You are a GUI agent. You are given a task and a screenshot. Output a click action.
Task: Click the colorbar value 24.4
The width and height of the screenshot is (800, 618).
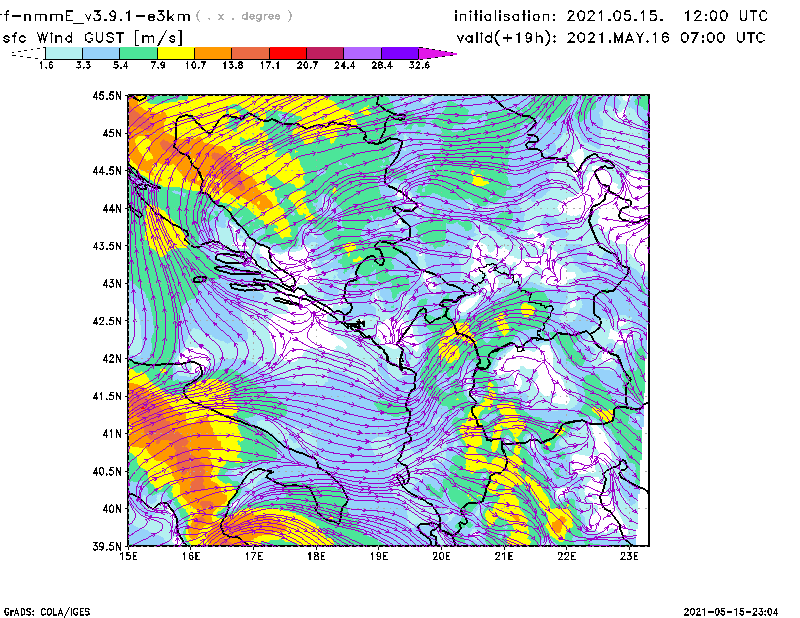344,65
